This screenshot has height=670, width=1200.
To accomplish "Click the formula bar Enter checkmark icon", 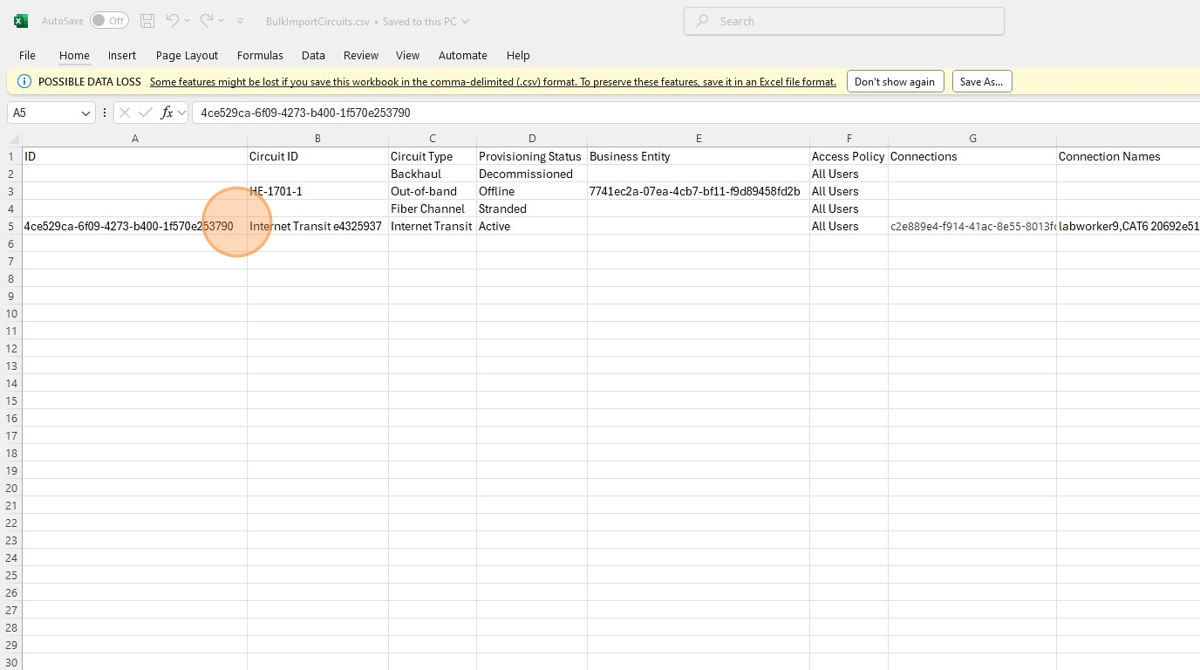I will coord(146,113).
